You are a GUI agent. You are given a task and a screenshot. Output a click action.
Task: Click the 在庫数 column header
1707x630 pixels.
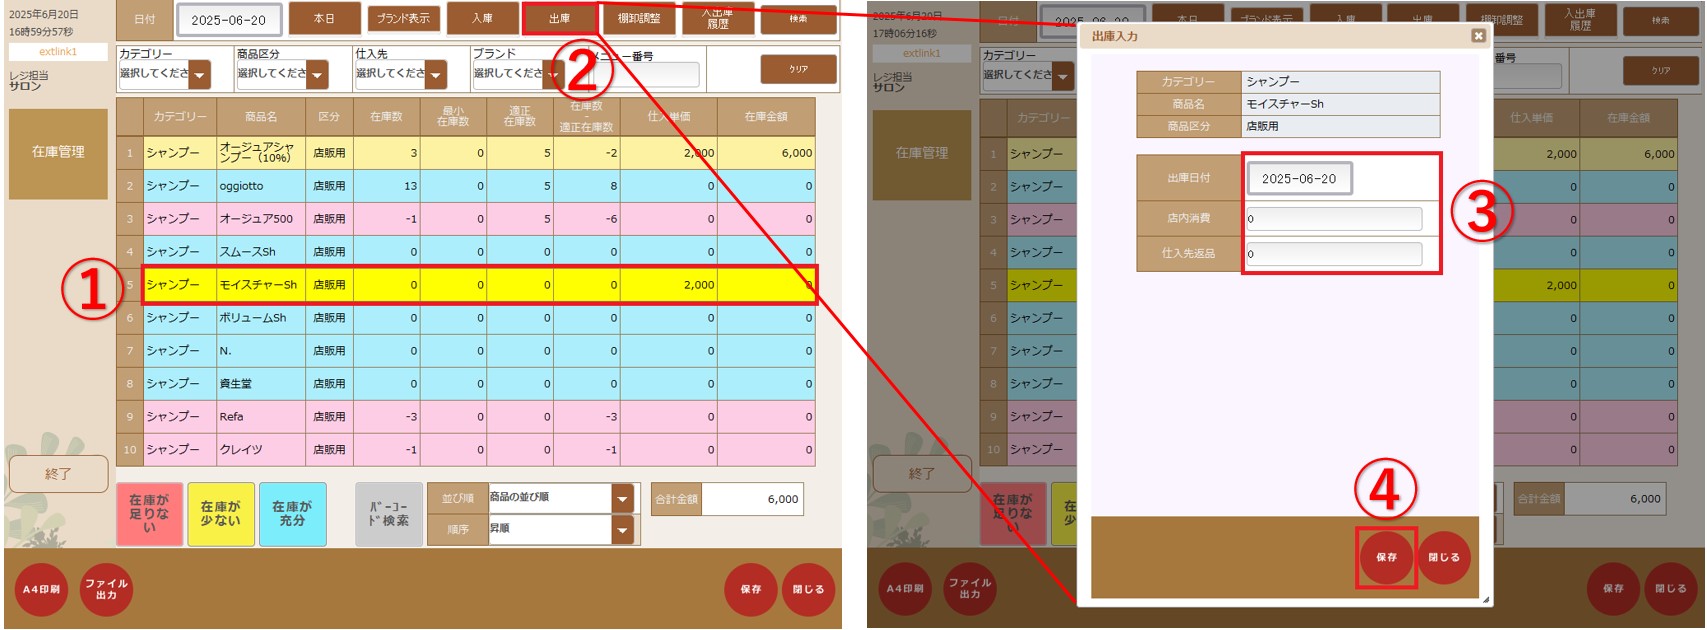[386, 117]
